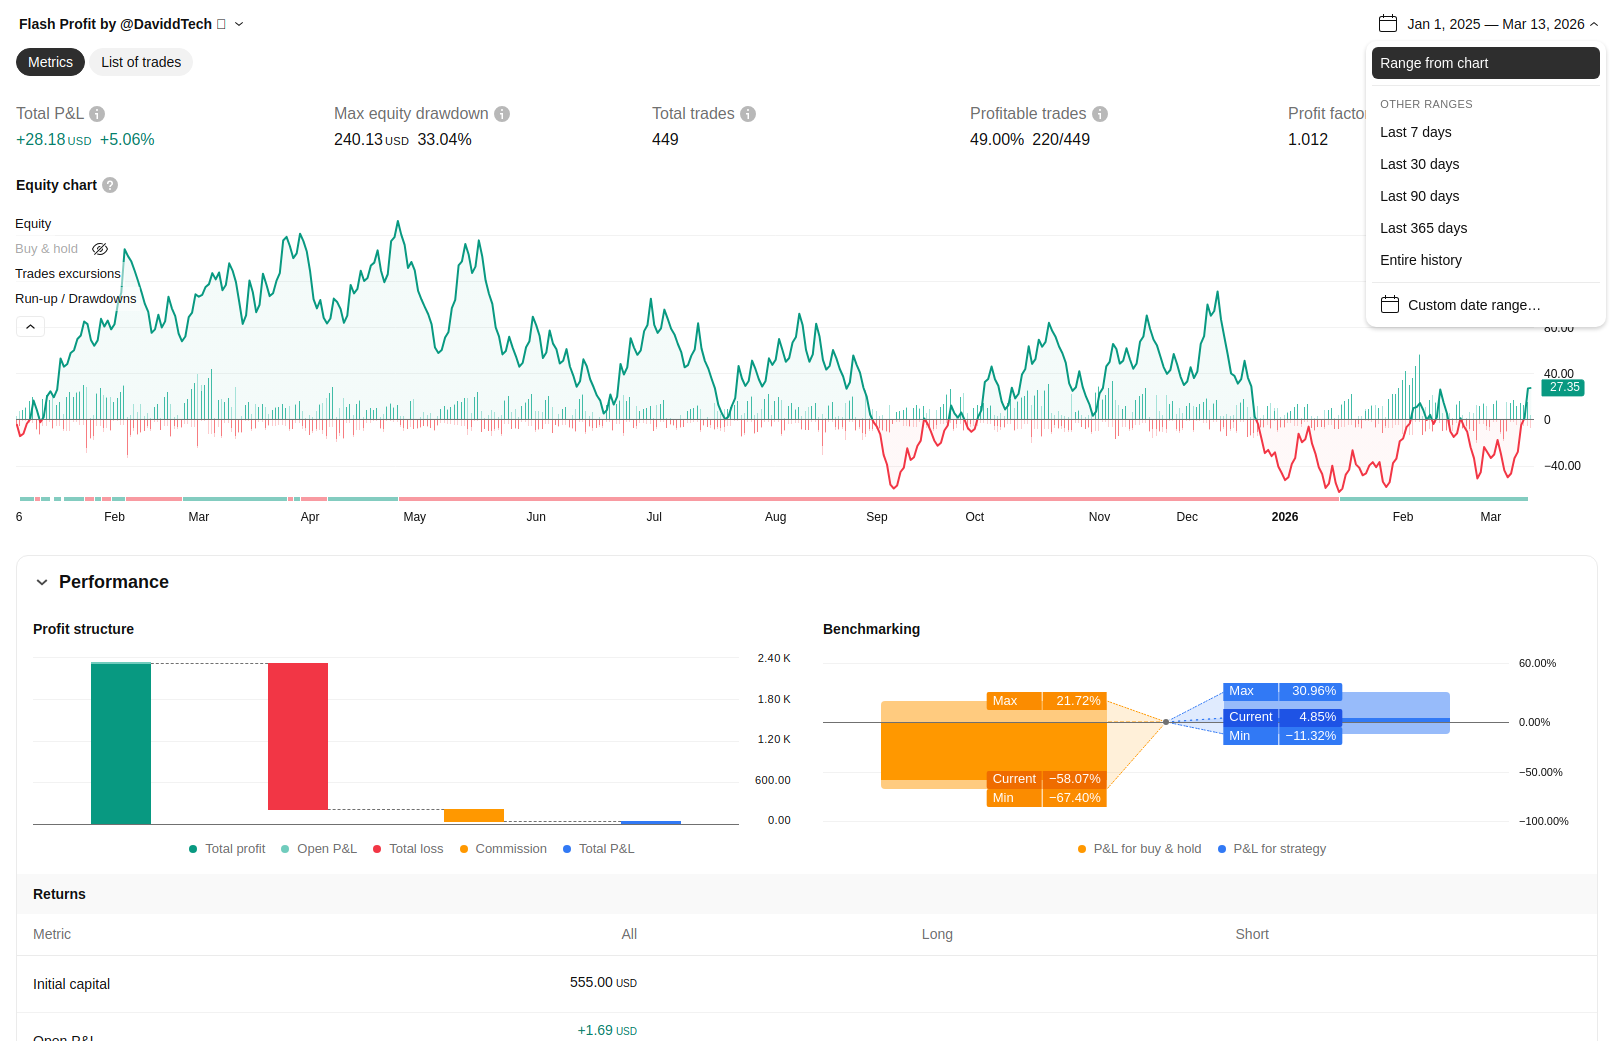Toggle Run-up / Drawdowns series

tap(75, 299)
